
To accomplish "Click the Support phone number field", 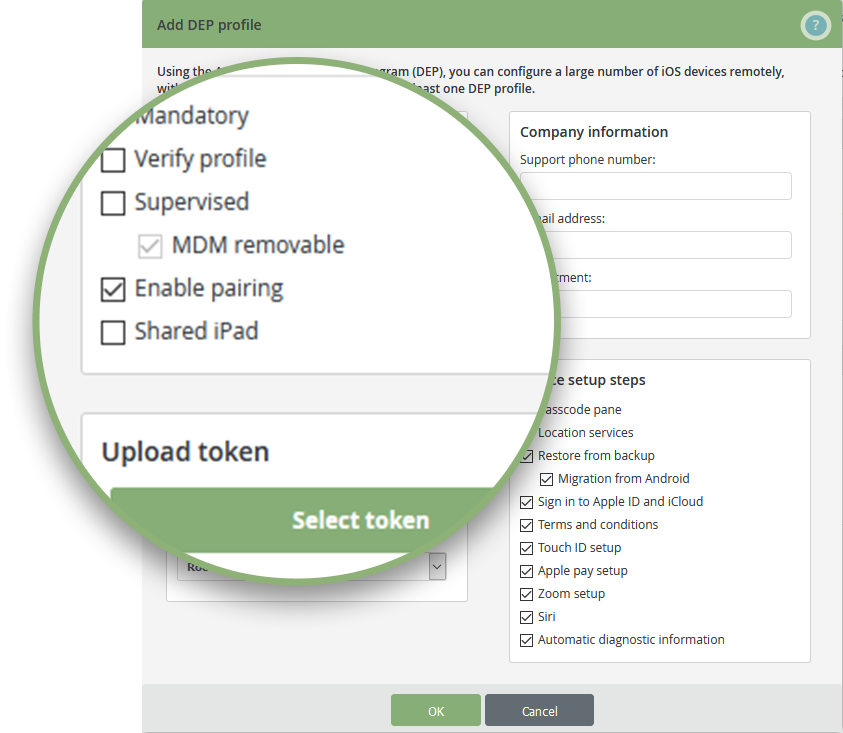I will coord(656,186).
